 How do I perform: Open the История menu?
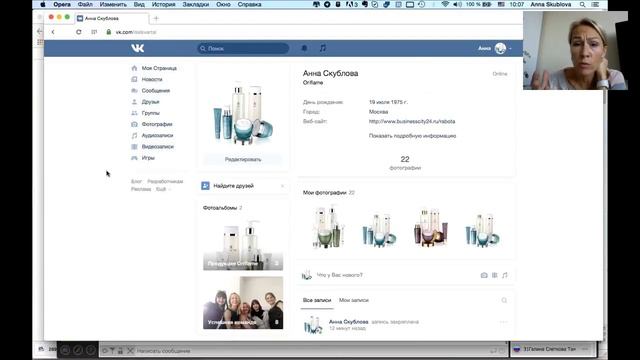click(163, 4)
